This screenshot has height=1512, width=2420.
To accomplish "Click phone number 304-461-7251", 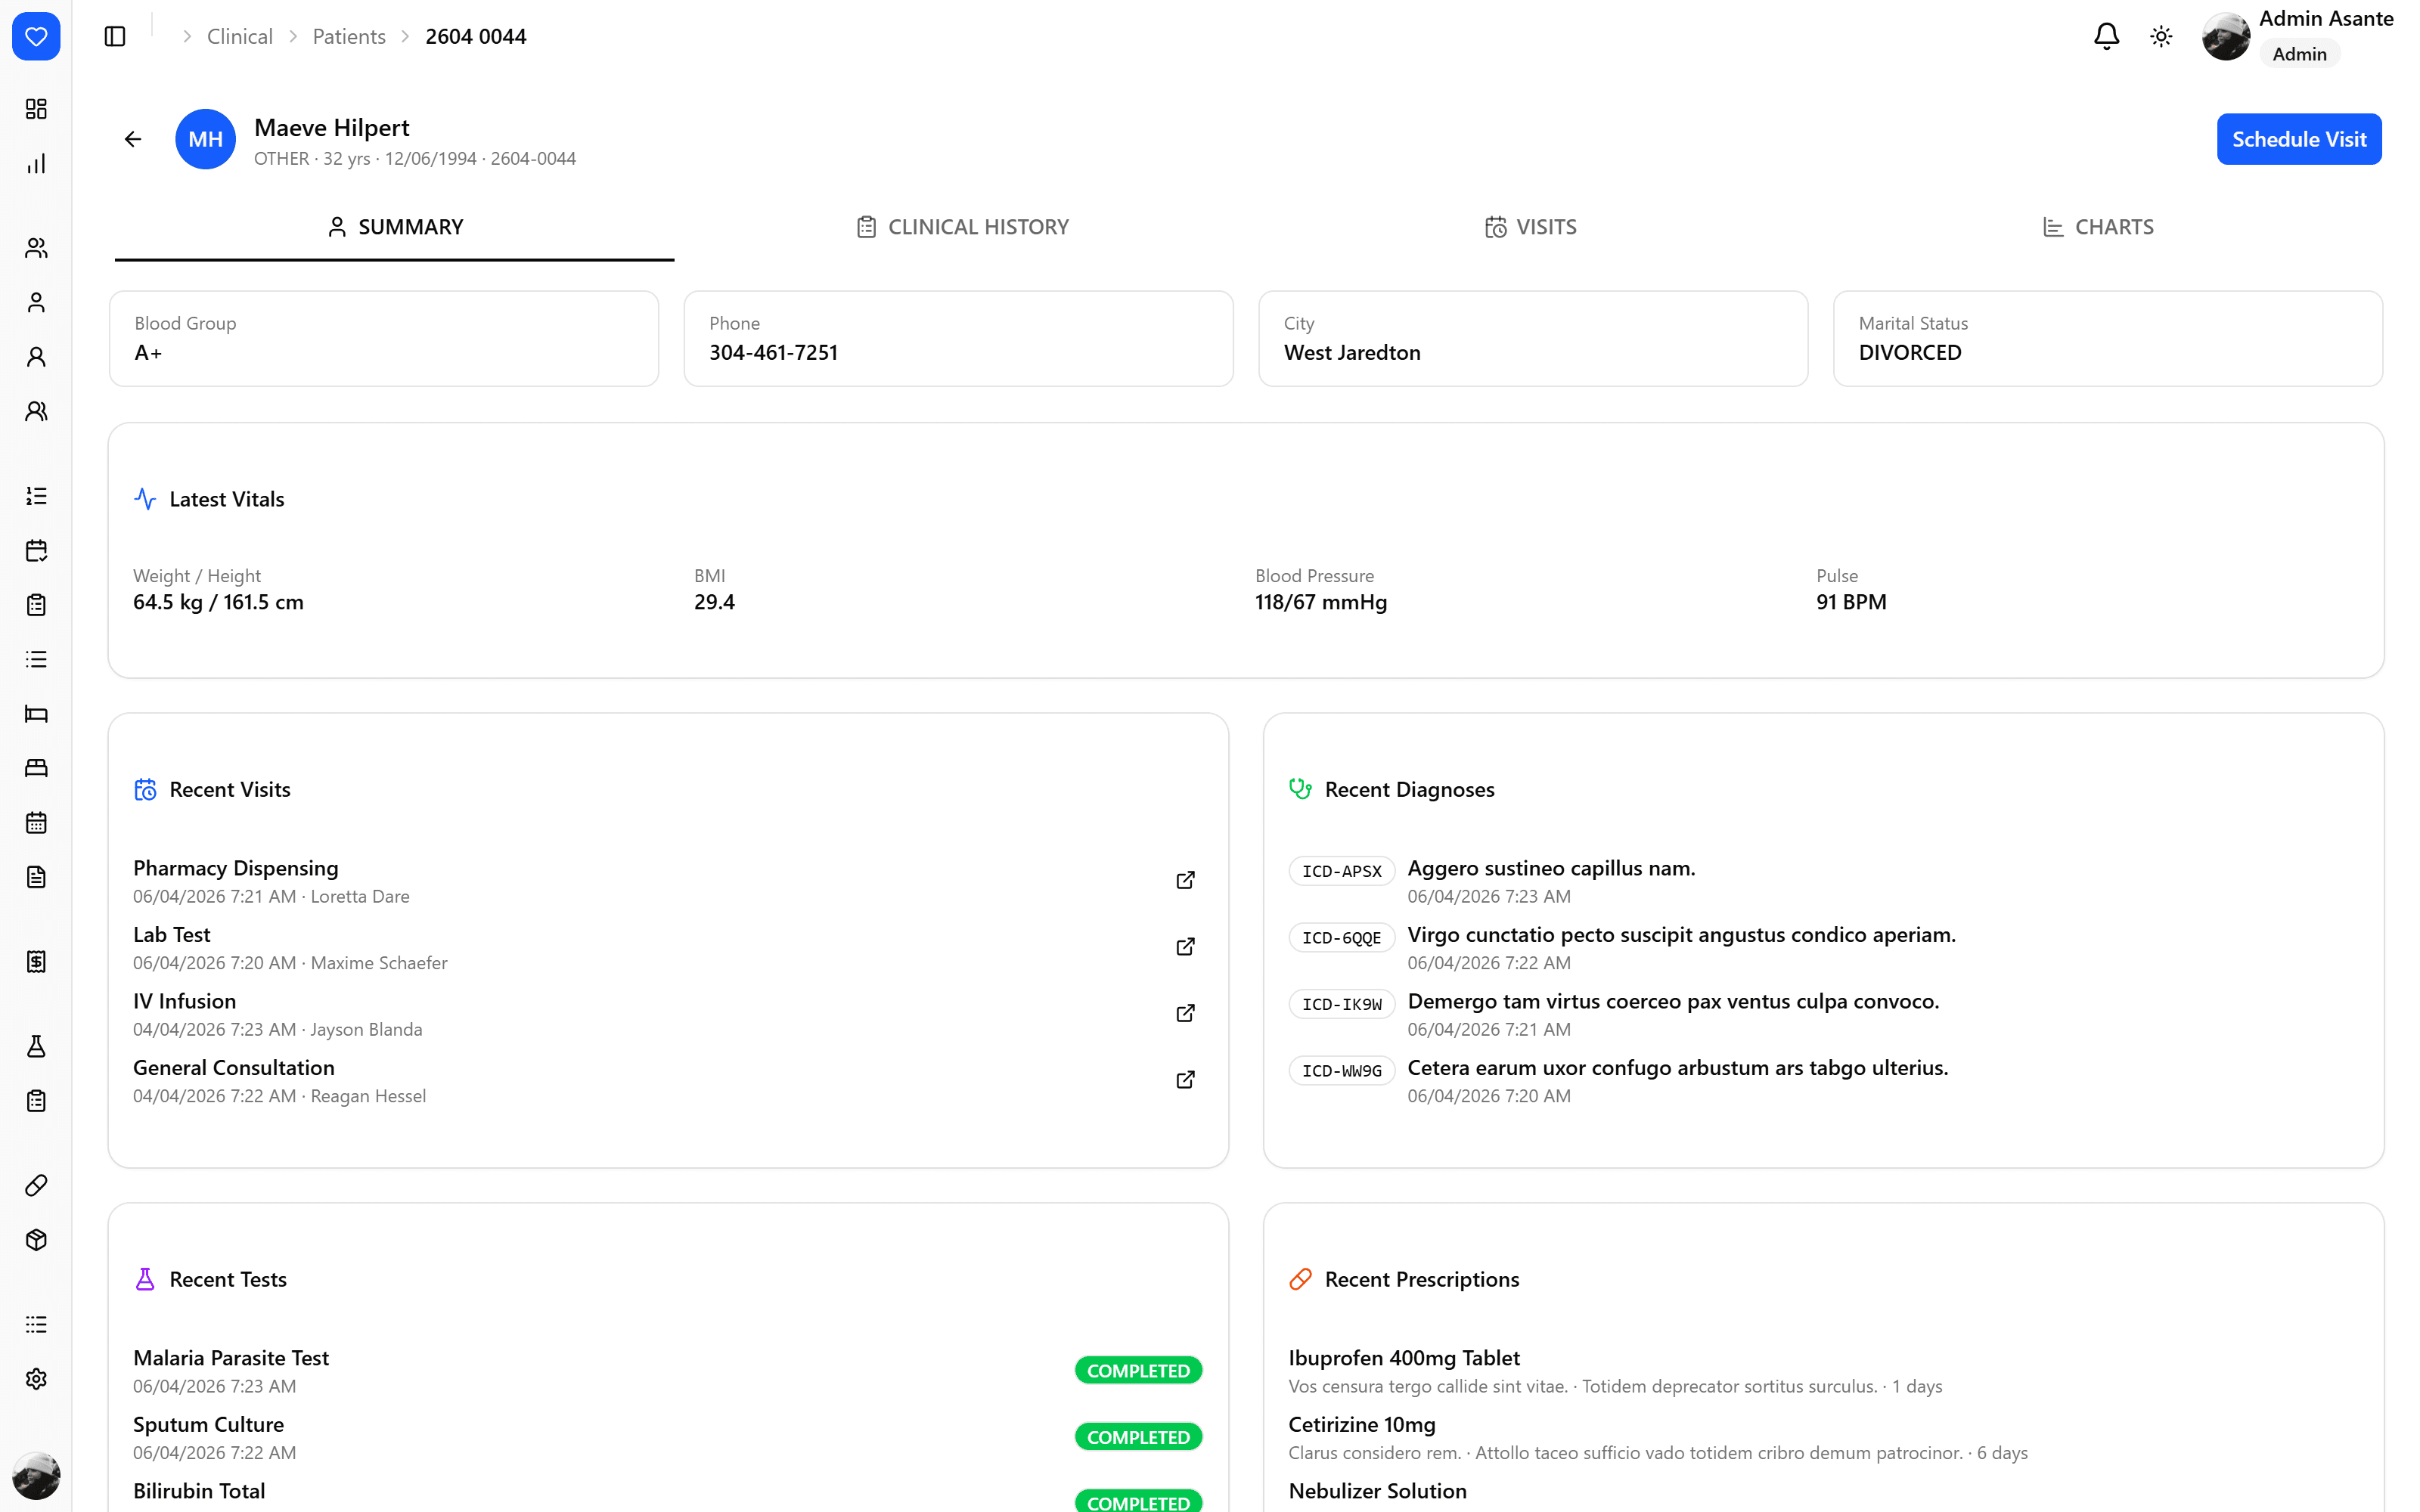I will coord(773,353).
